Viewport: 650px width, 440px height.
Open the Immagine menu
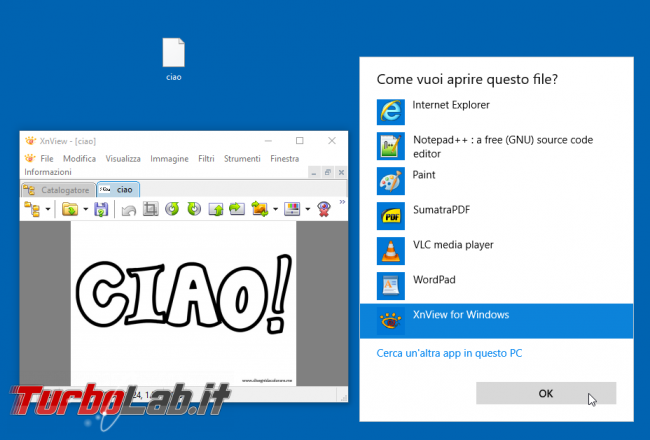coord(169,158)
